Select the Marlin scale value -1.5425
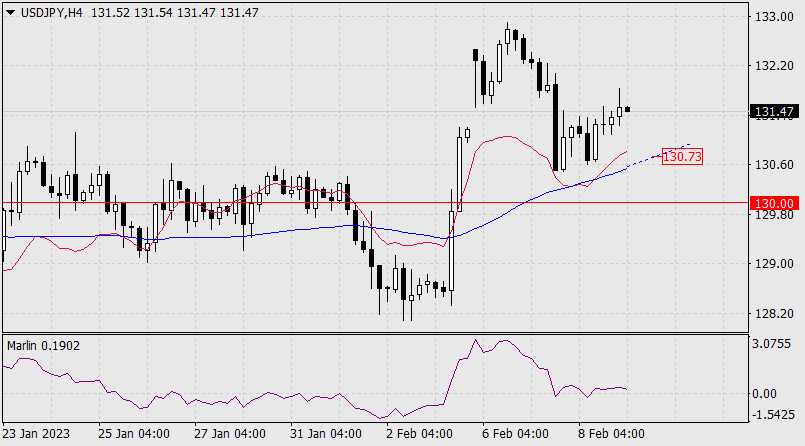Image resolution: width=805 pixels, height=446 pixels. (772, 415)
